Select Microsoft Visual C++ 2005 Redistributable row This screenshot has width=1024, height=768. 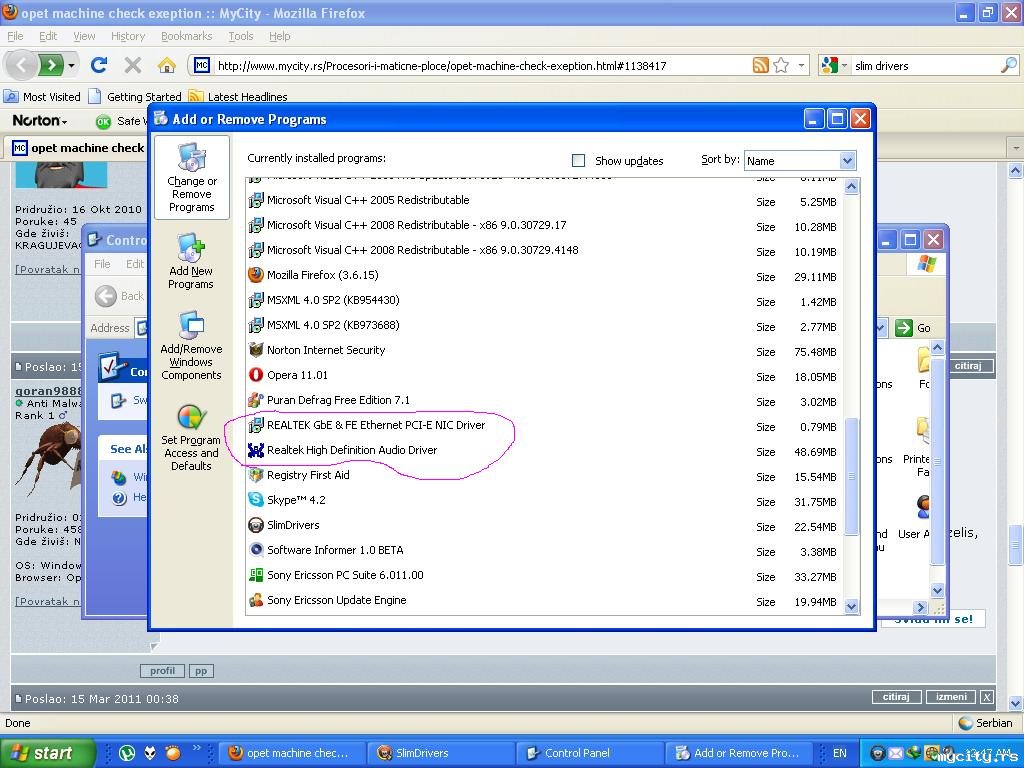544,200
